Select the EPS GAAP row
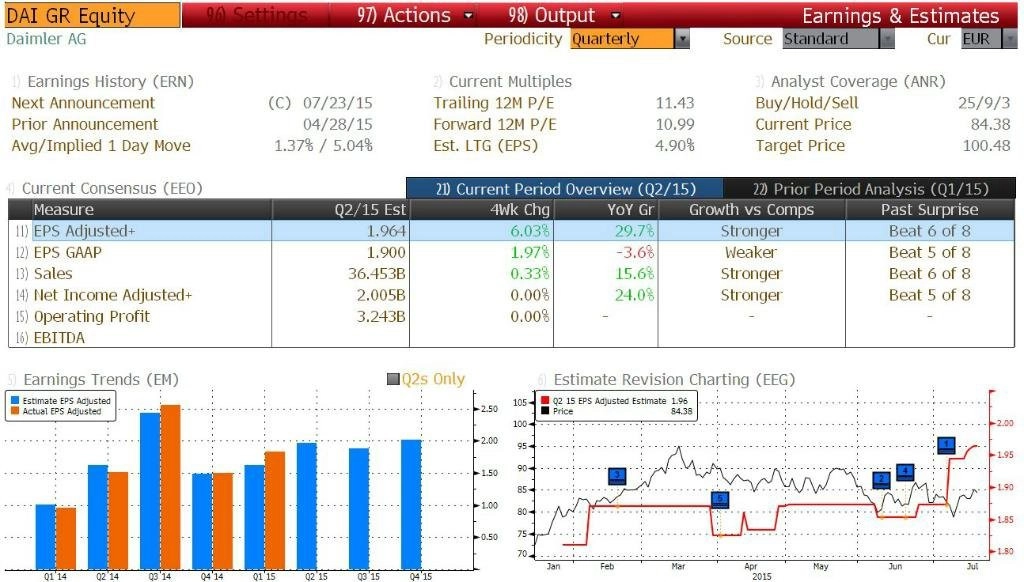Screen dimensions: 1024x582 click(511, 252)
